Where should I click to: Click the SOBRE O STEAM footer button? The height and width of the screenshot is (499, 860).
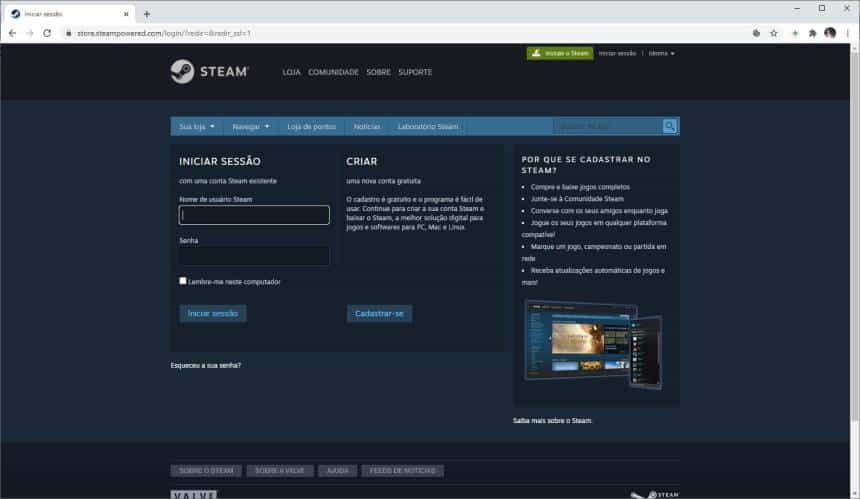tap(206, 470)
